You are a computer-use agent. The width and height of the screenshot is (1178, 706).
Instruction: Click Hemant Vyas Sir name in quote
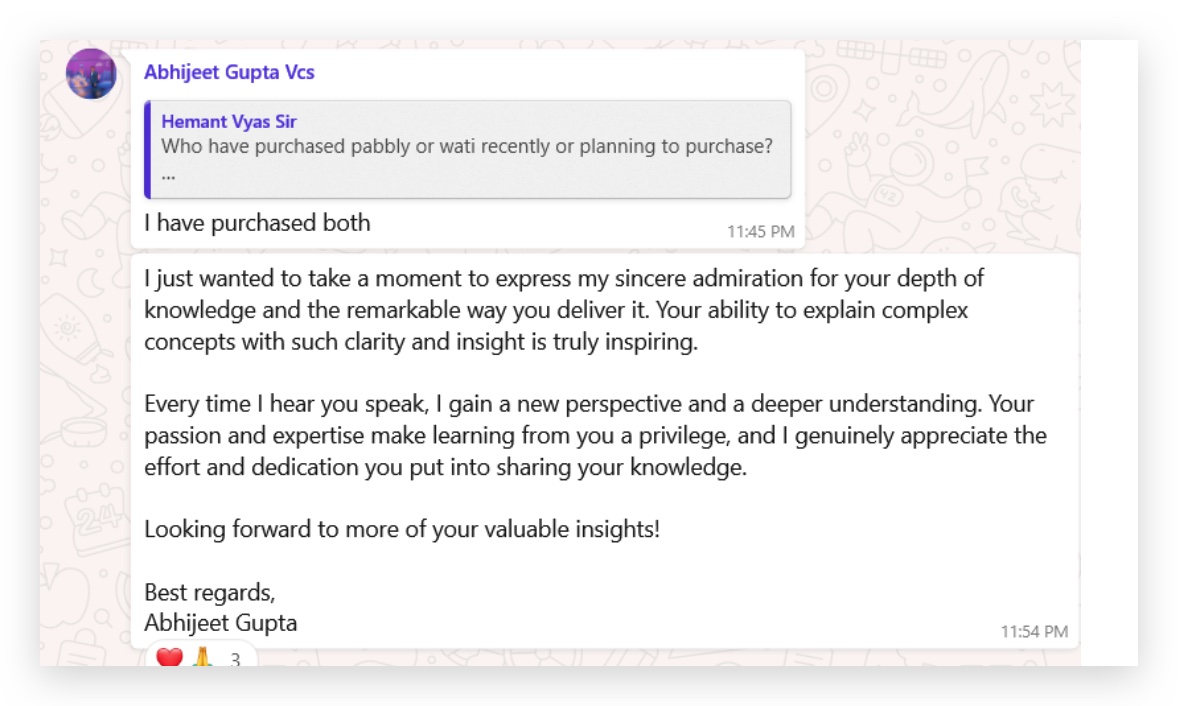(229, 122)
